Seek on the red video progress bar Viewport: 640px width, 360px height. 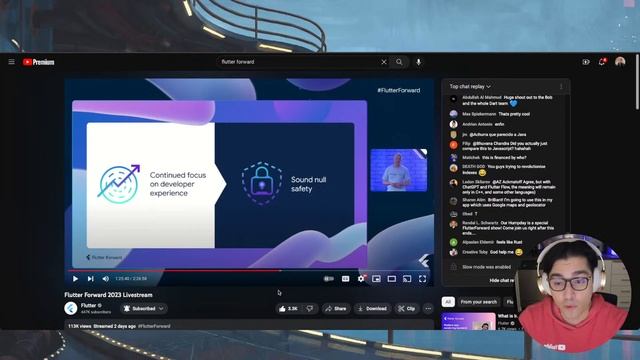[250, 270]
